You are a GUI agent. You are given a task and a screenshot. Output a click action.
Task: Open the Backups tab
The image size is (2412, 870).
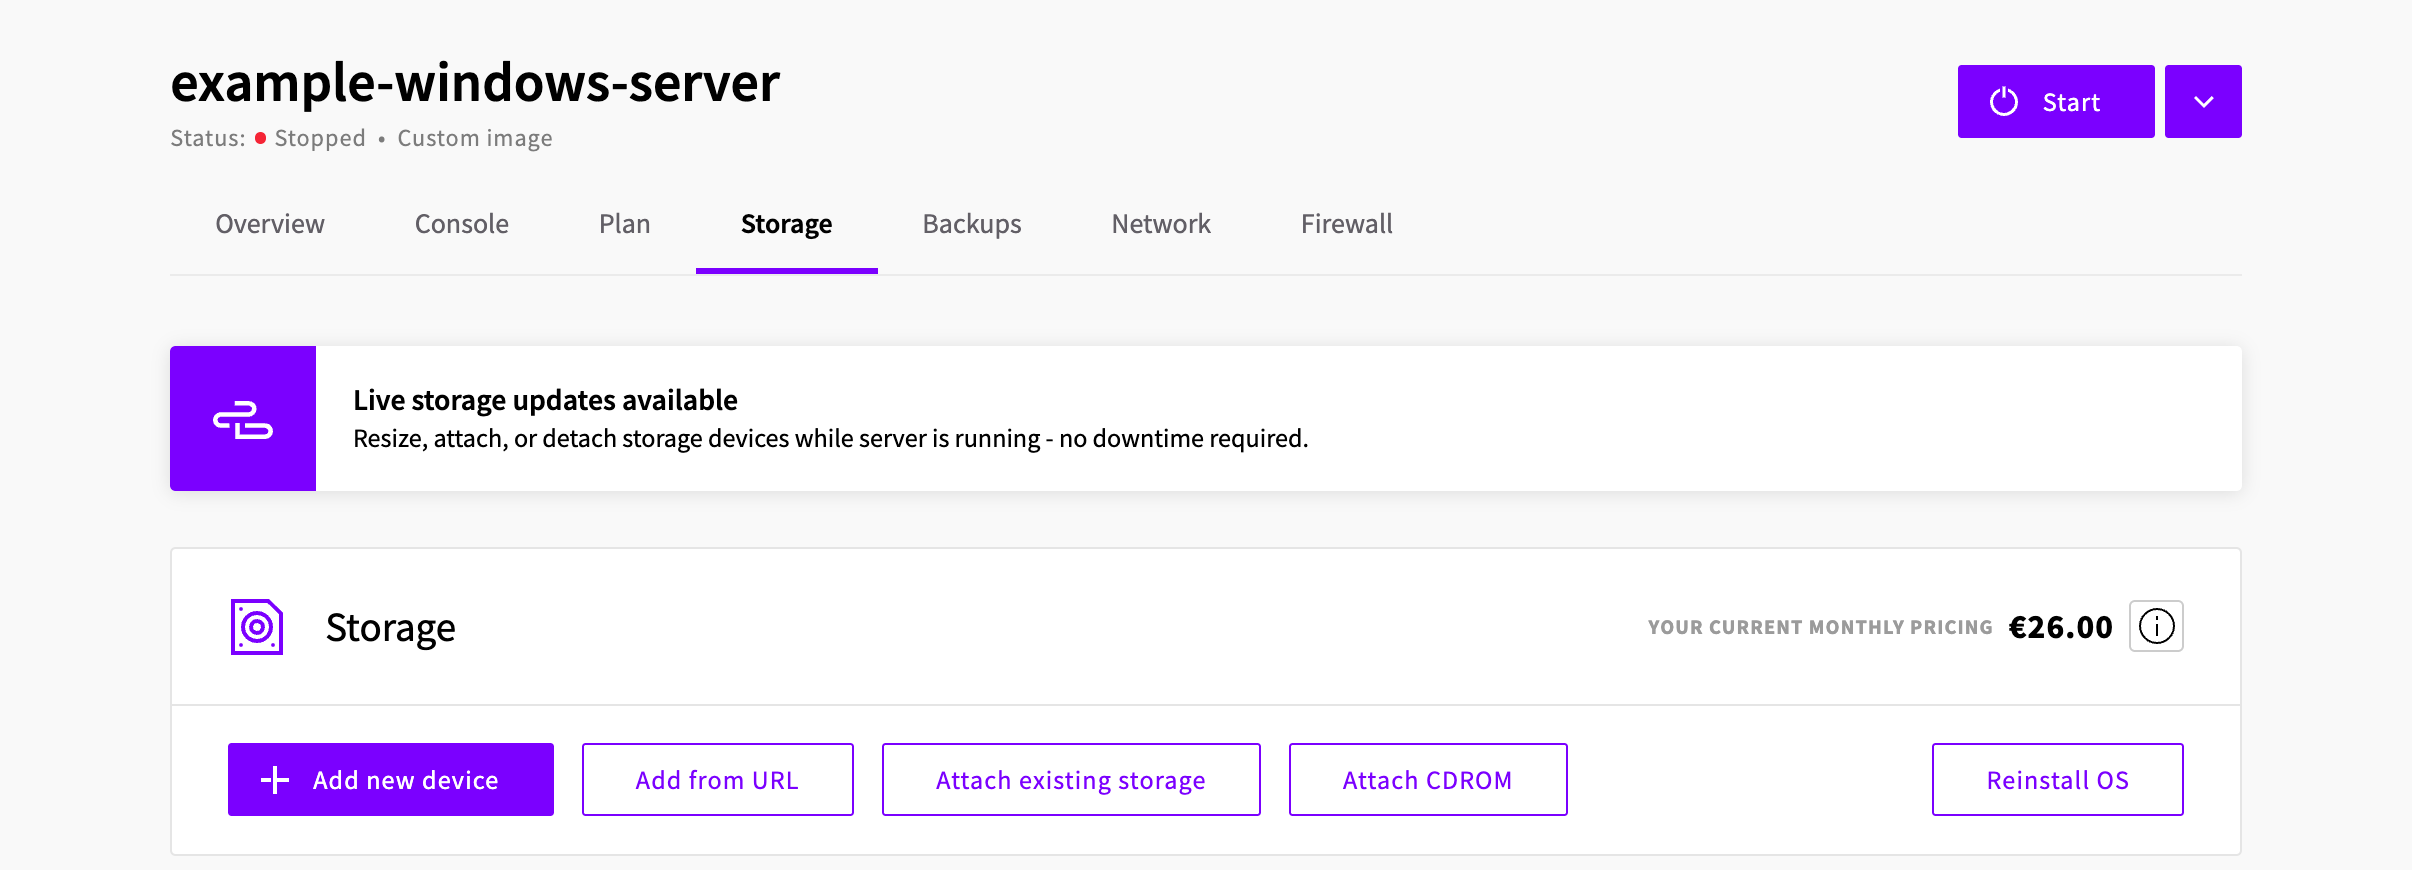click(972, 224)
